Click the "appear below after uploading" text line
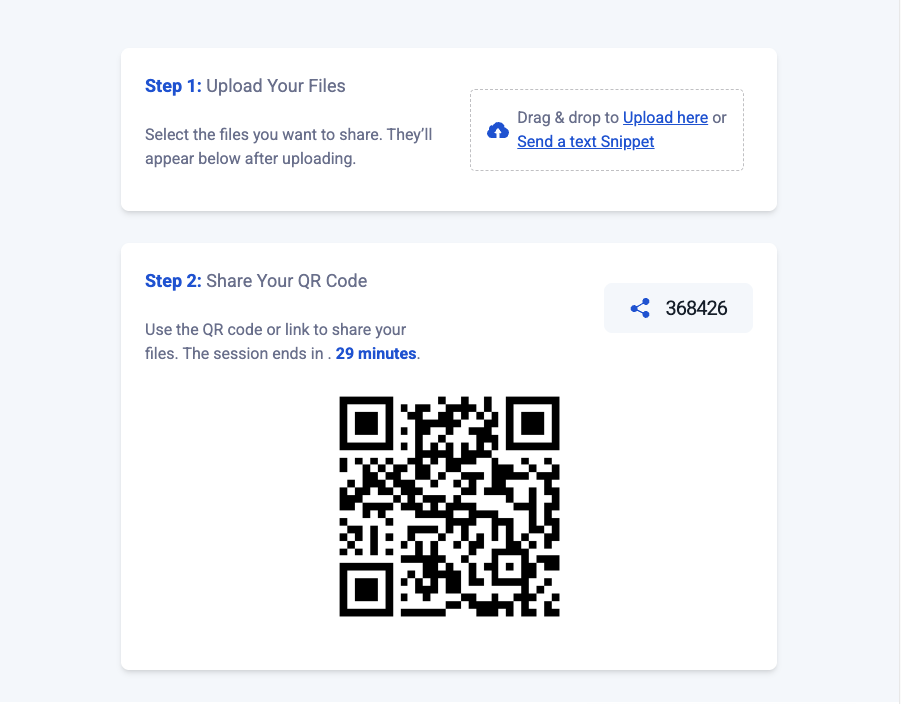This screenshot has width=901, height=704. tap(250, 158)
